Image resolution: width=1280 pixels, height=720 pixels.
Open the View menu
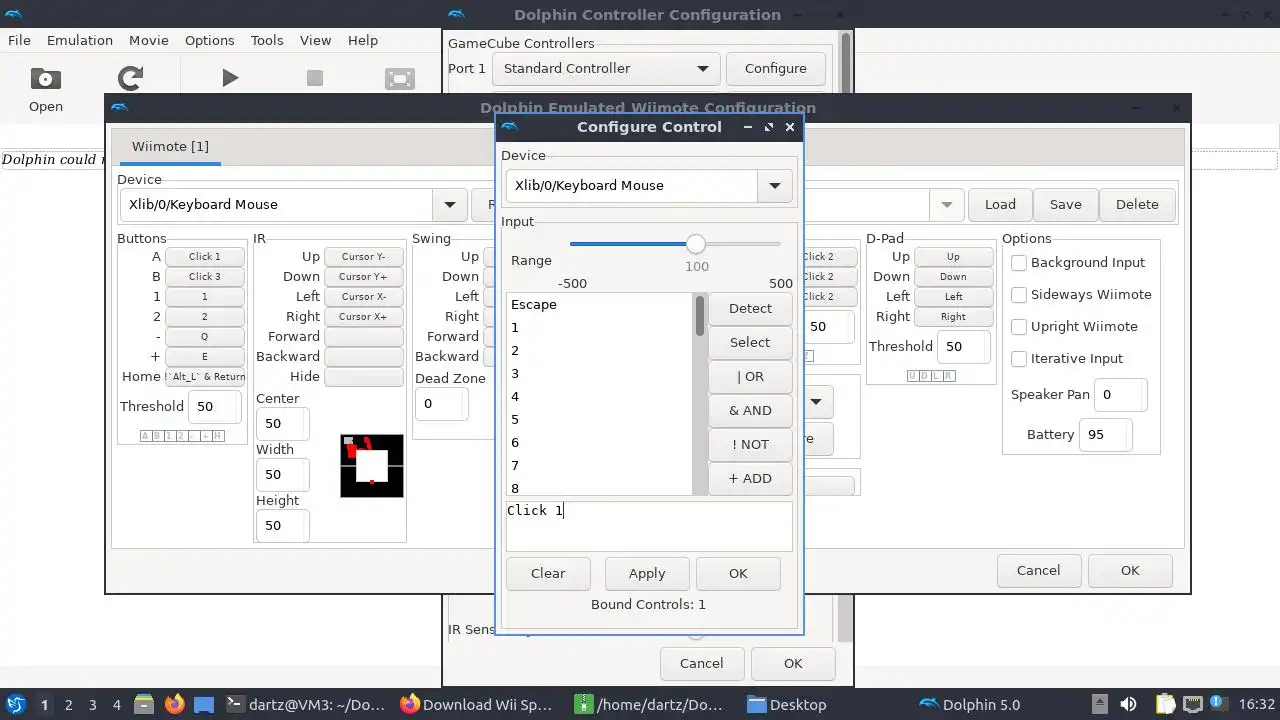click(315, 40)
